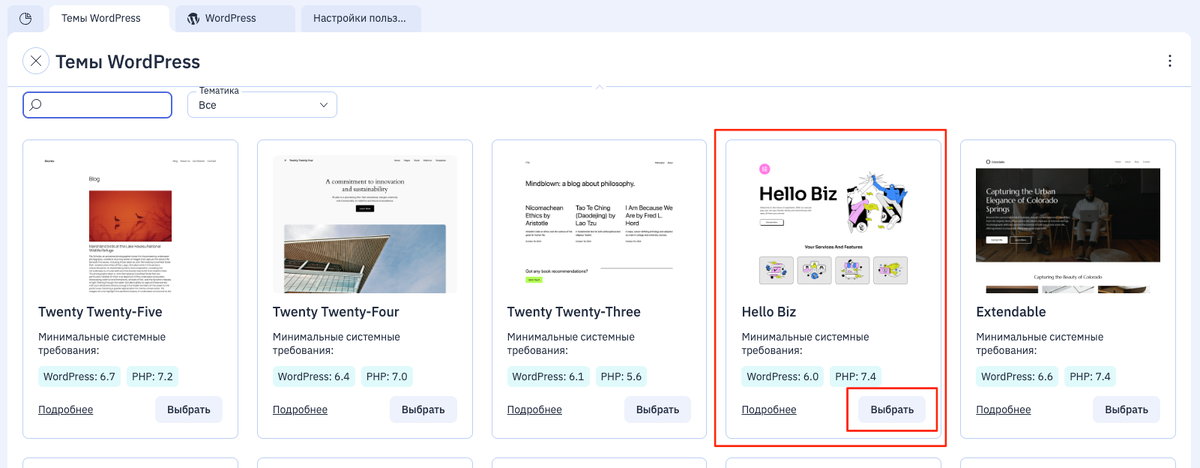Click the magnifier icon in search field
1200x468 pixels.
pos(36,105)
